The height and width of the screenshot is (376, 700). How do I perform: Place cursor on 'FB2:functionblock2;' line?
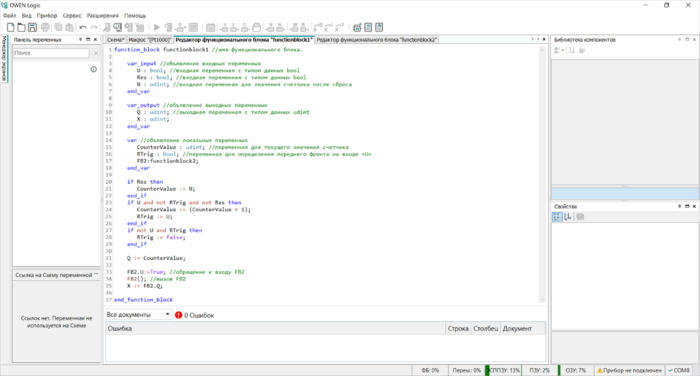167,161
